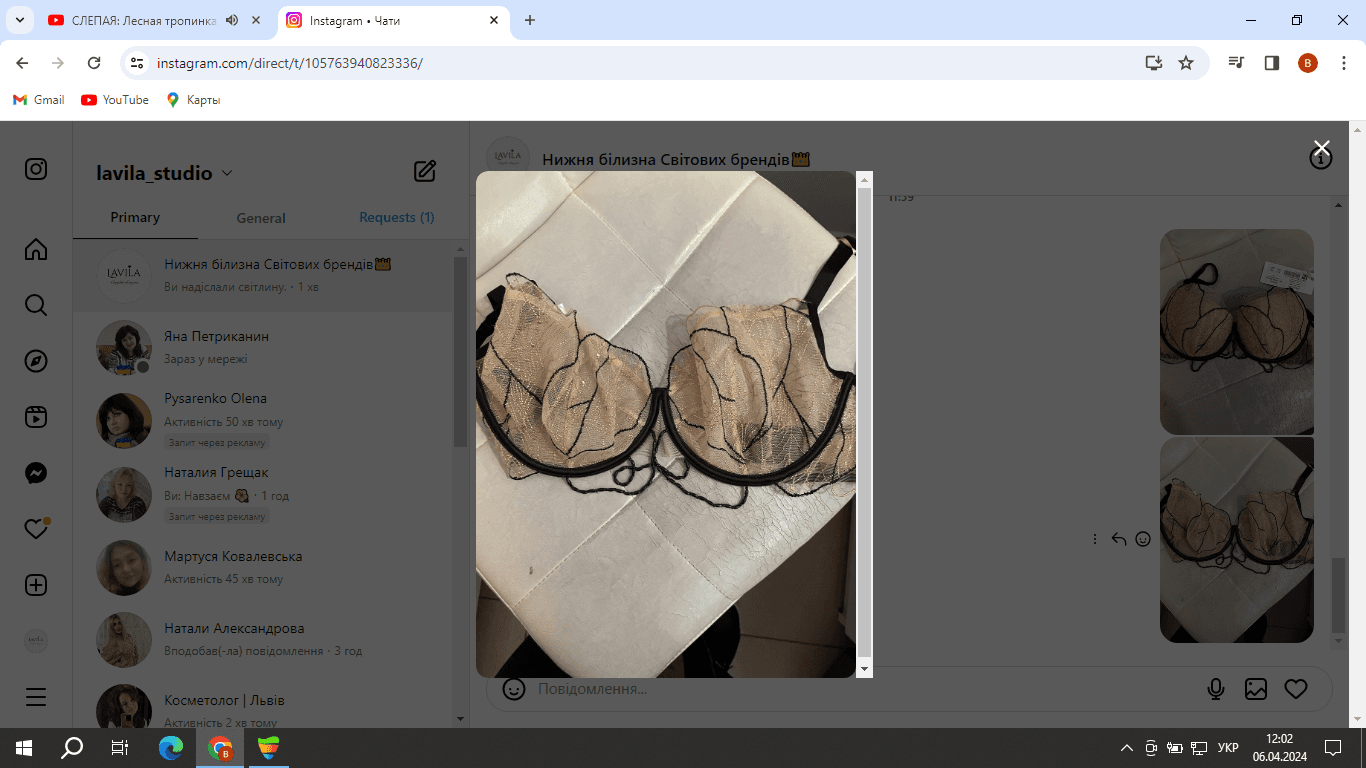Open the lower bra photo thumbnail in chat
This screenshot has height=768, width=1366.
click(x=1237, y=539)
